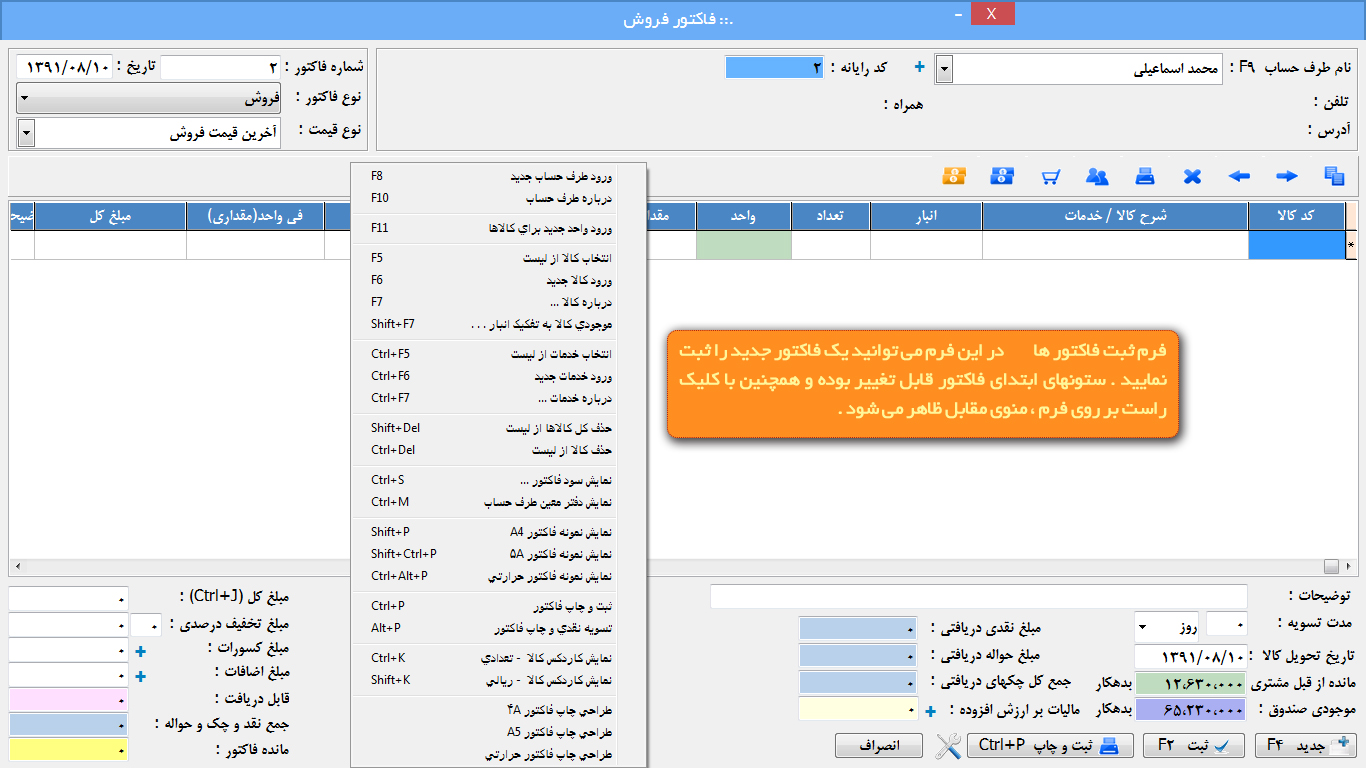Image resolution: width=1366 pixels, height=768 pixels.
Task: Click the shopping cart toolbar icon
Action: click(x=1050, y=177)
